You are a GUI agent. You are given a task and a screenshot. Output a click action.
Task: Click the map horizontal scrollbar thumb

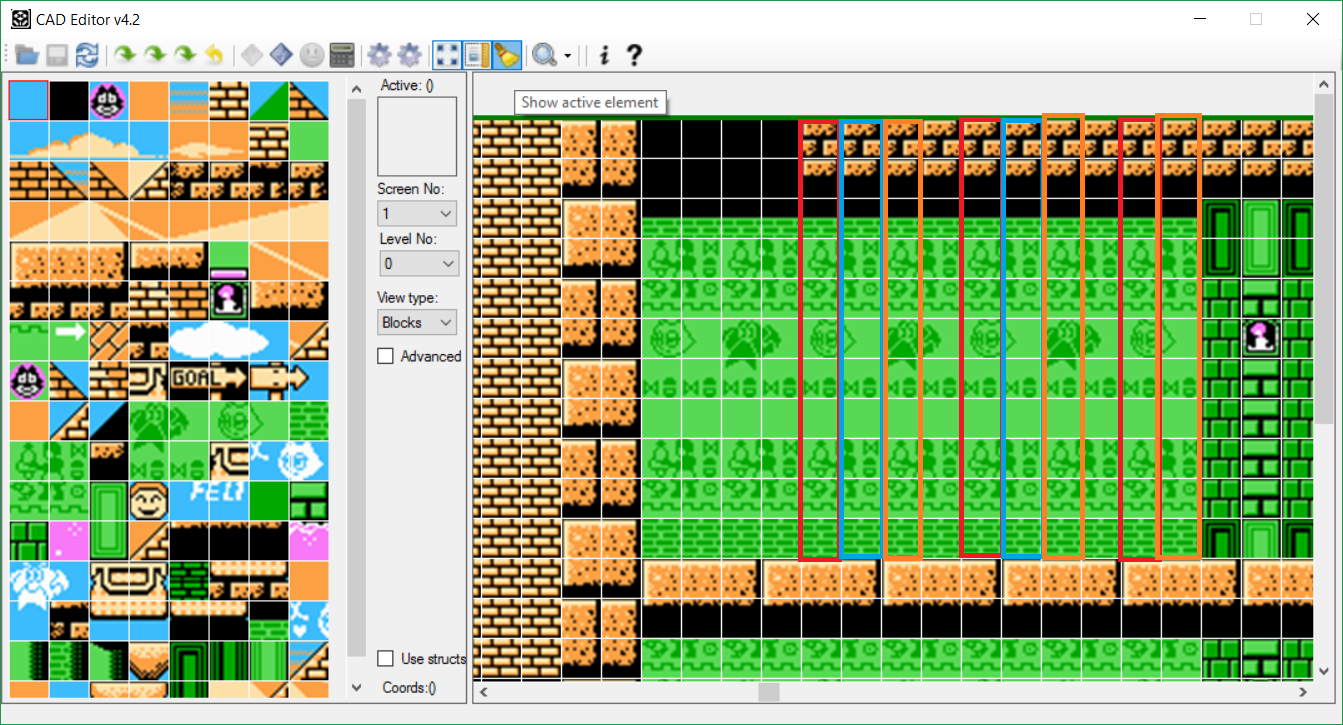point(768,692)
